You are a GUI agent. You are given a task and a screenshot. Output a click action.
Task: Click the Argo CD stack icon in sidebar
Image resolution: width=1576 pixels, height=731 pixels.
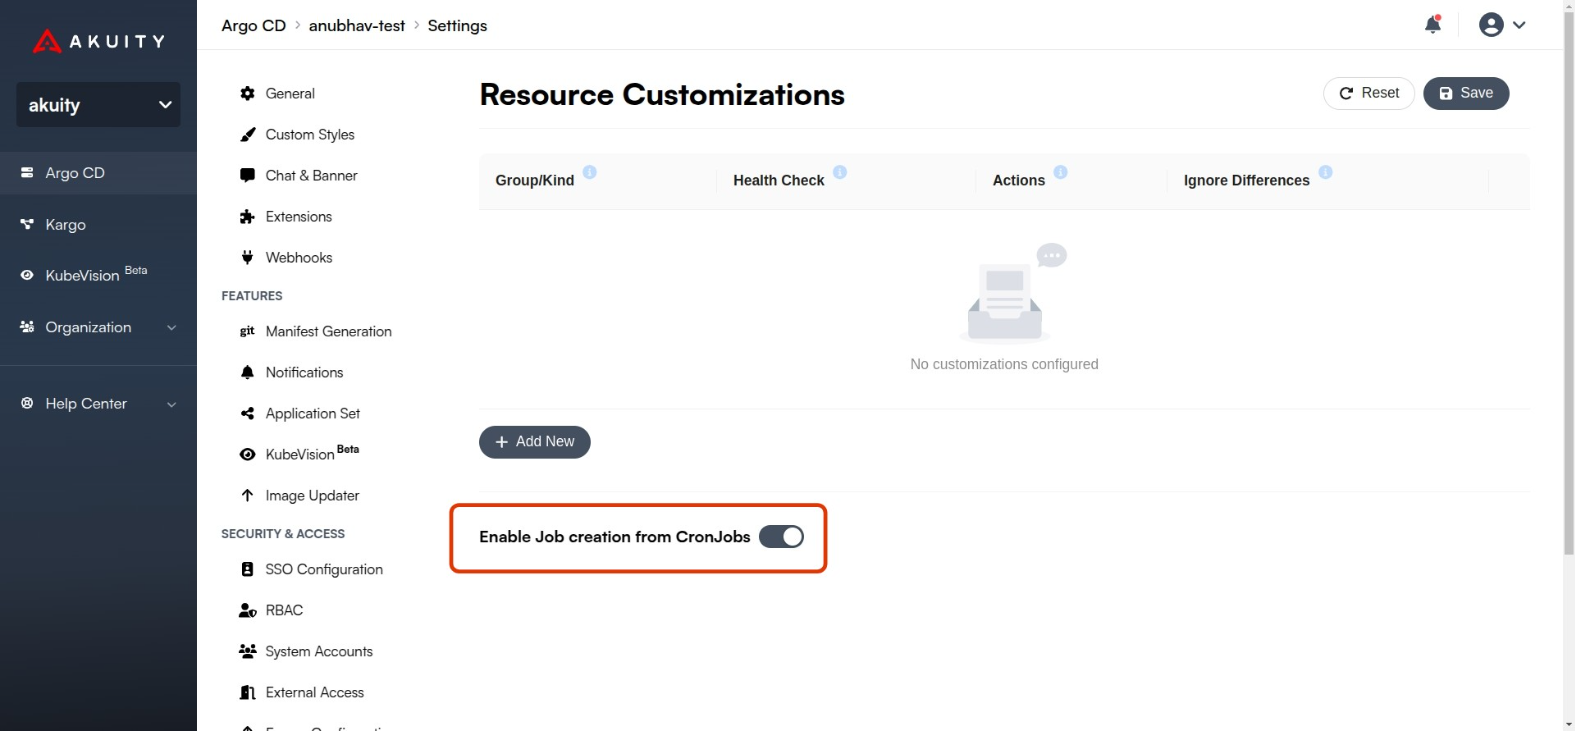[x=27, y=173]
